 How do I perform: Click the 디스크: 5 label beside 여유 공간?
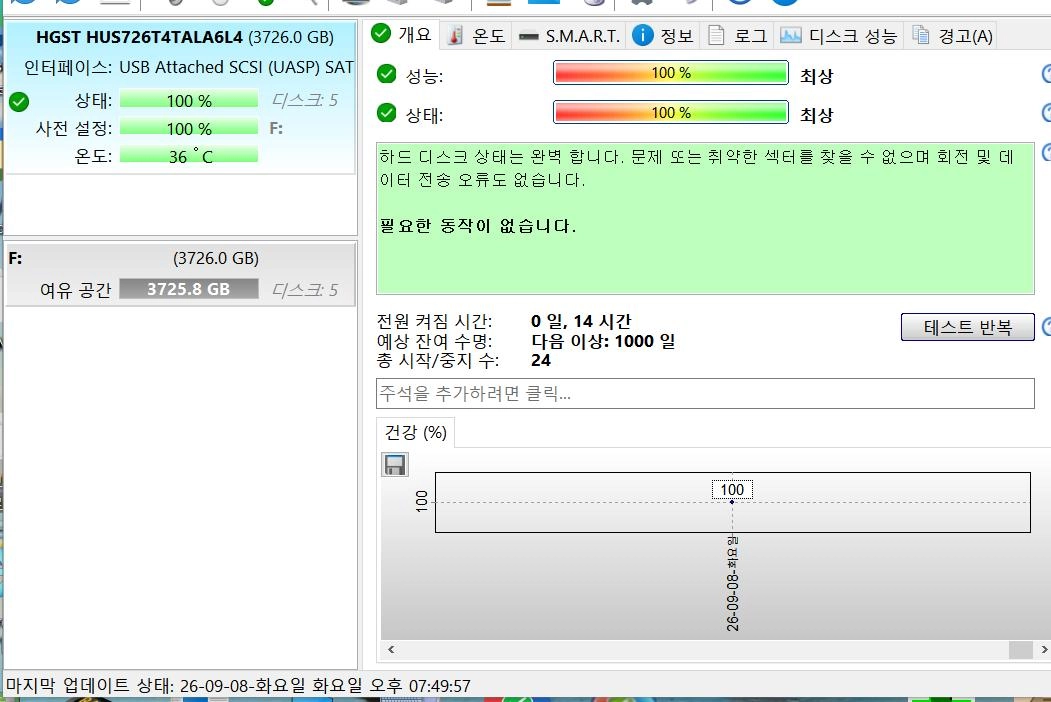click(304, 290)
